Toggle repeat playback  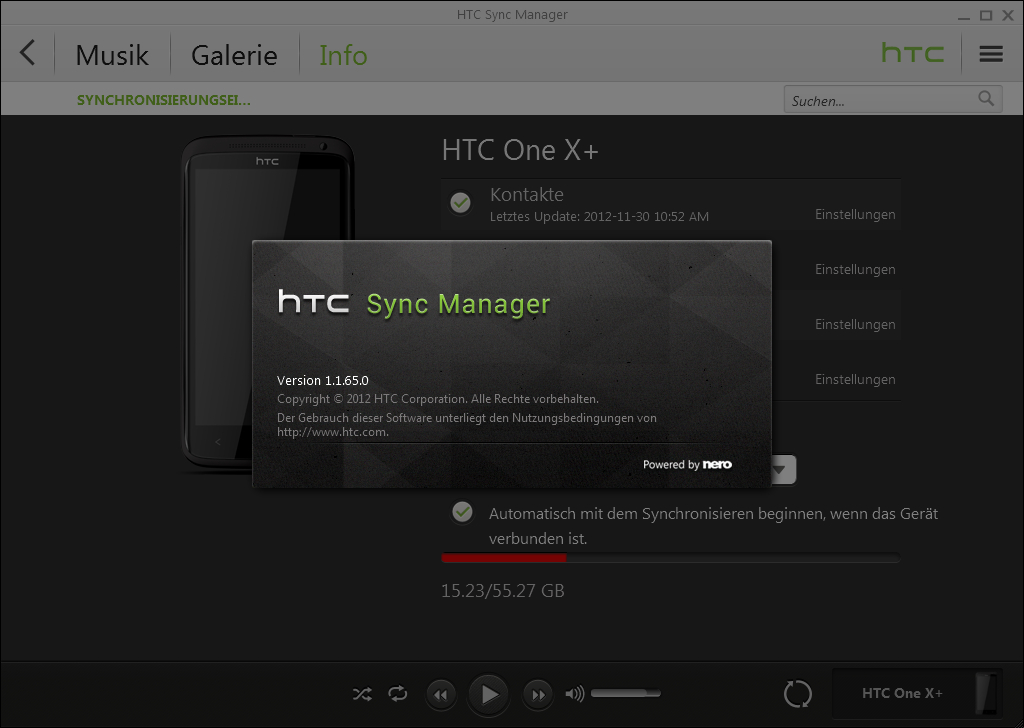[x=398, y=693]
